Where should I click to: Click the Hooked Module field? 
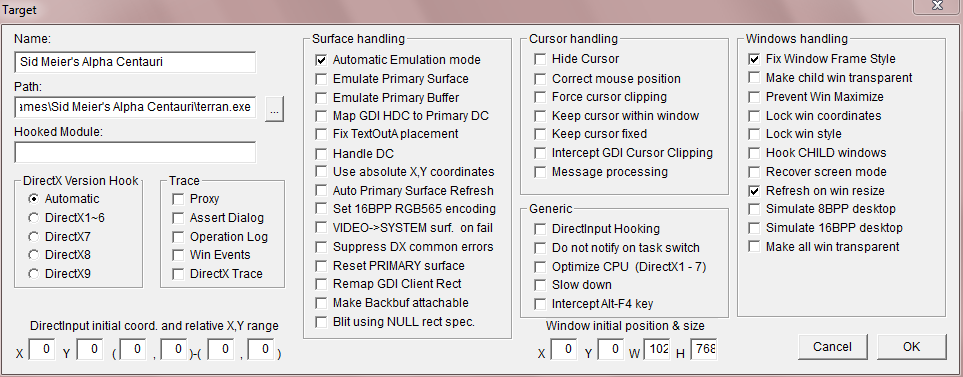[x=135, y=153]
